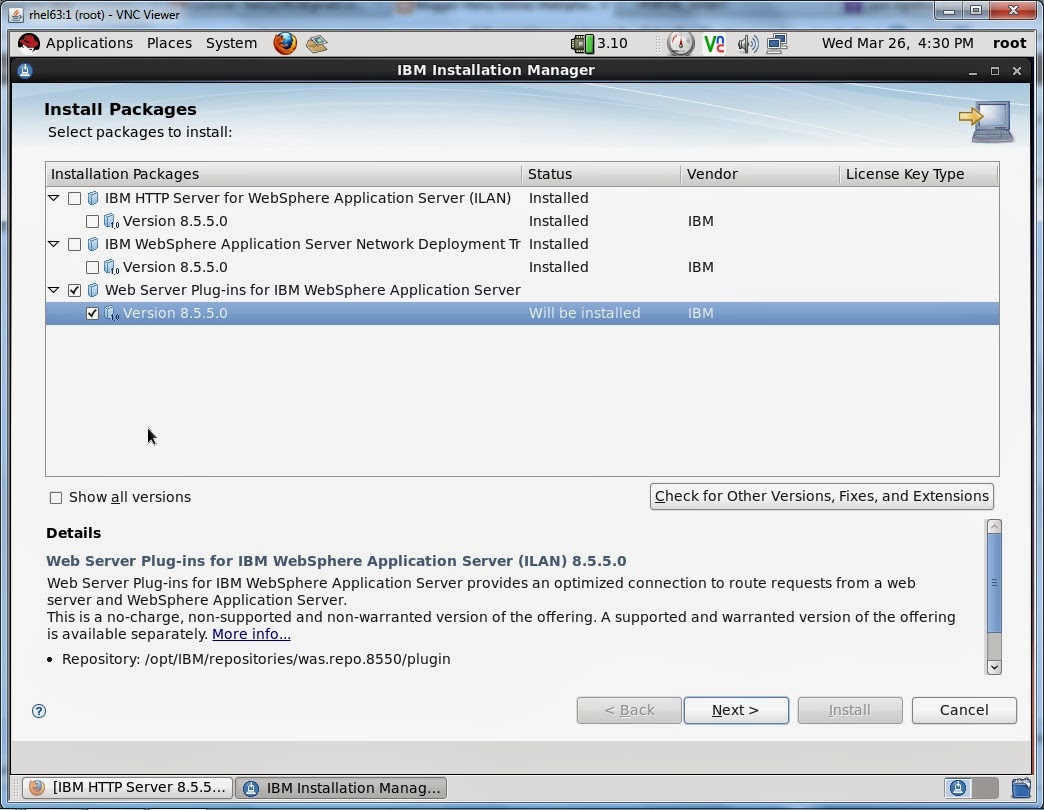This screenshot has width=1044, height=810.
Task: Collapse the Web Server Plug-ins tree entry
Action: pyautogui.click(x=54, y=290)
